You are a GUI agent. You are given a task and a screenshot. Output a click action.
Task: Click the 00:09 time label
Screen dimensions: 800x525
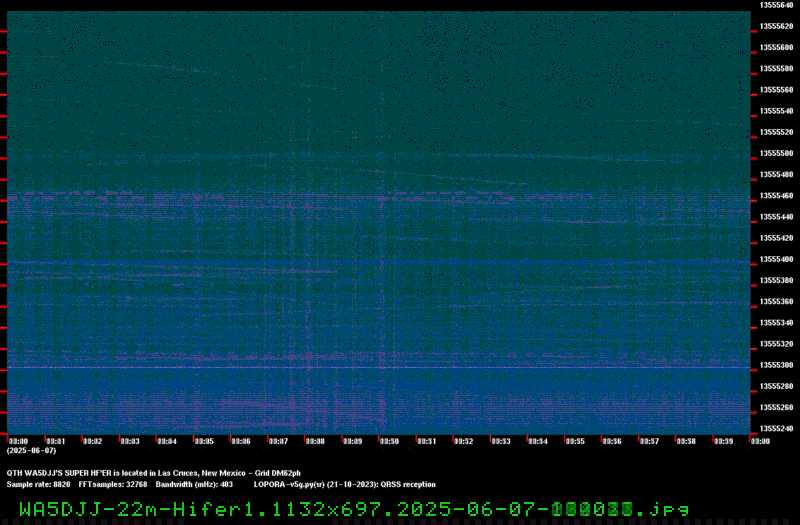point(352,441)
